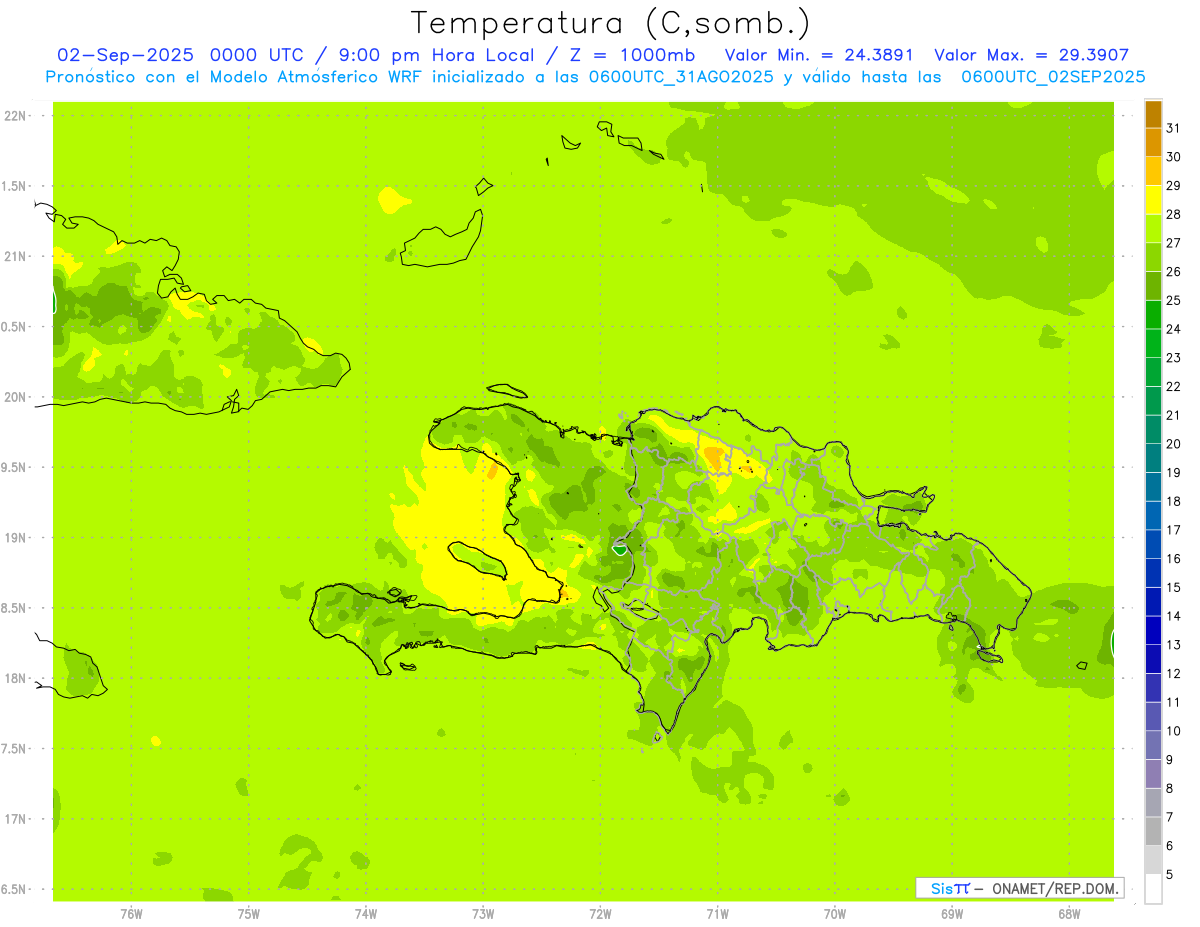Click the dark blue legend swatch between 13 and 14
Image resolution: width=1200 pixels, height=927 pixels.
click(x=1153, y=630)
